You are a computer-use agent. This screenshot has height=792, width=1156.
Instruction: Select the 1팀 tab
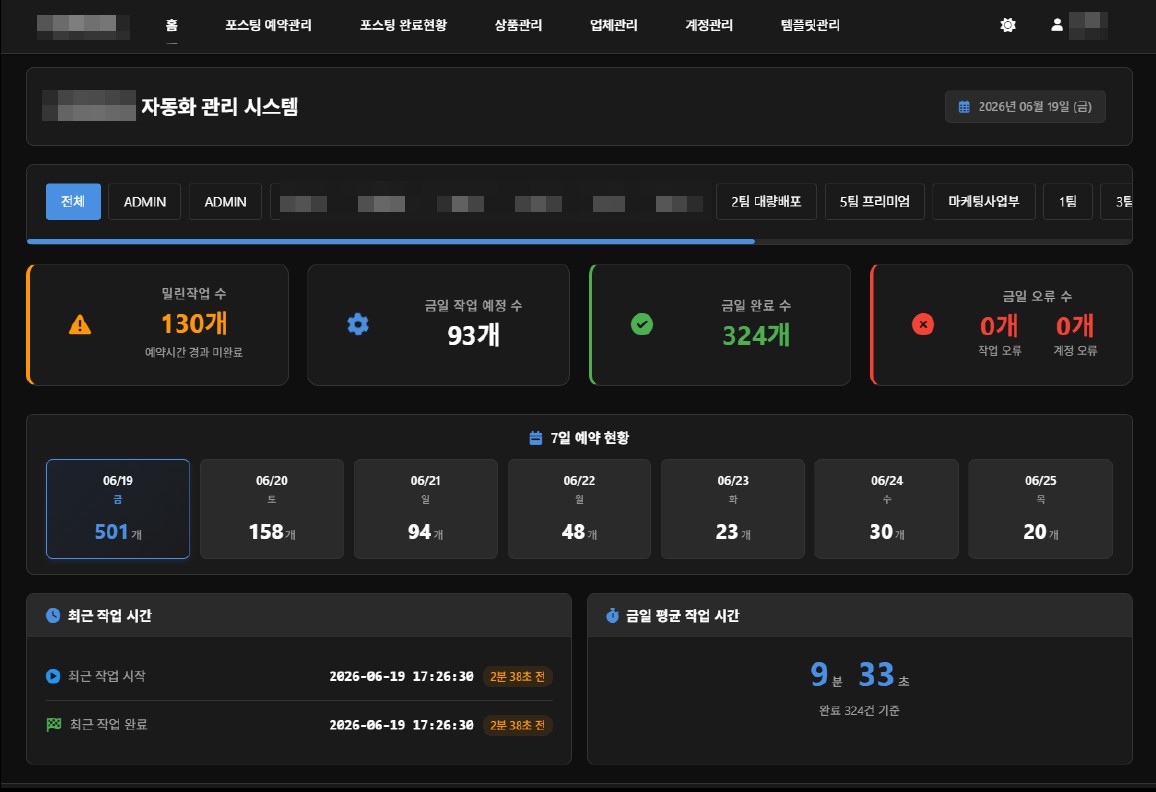coord(1068,201)
